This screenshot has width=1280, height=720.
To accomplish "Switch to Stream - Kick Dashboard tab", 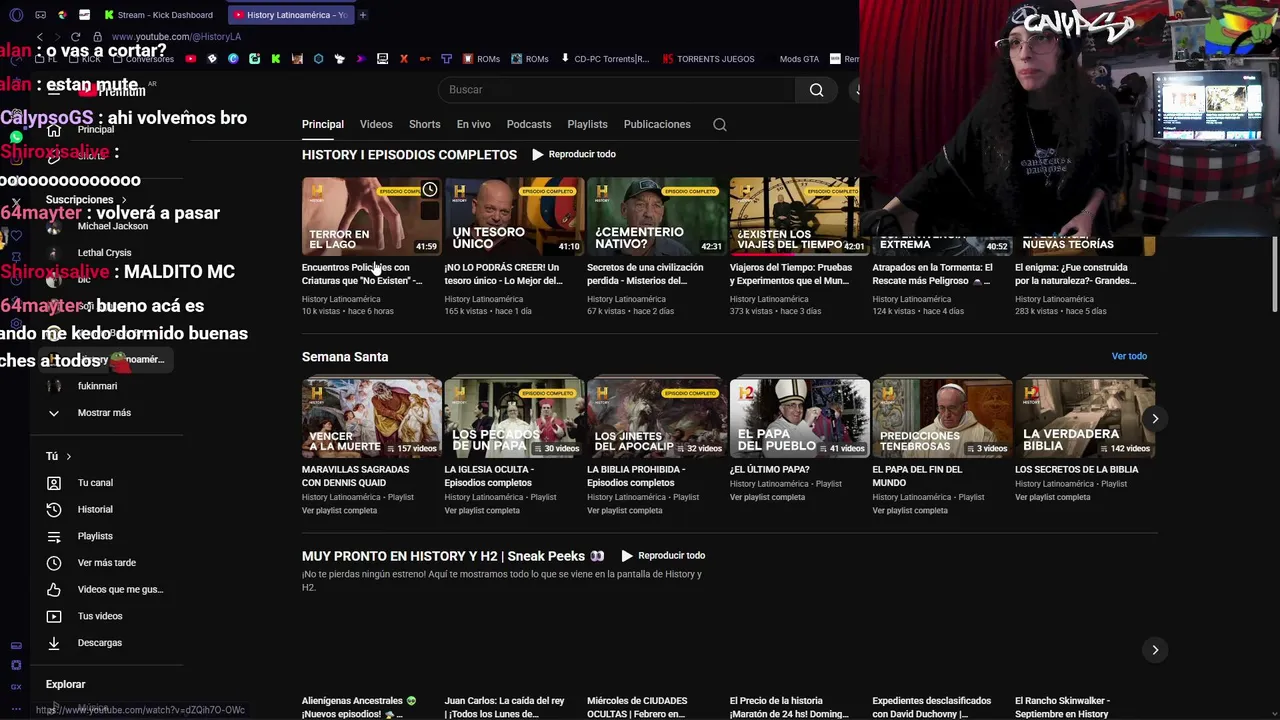I will (x=161, y=15).
